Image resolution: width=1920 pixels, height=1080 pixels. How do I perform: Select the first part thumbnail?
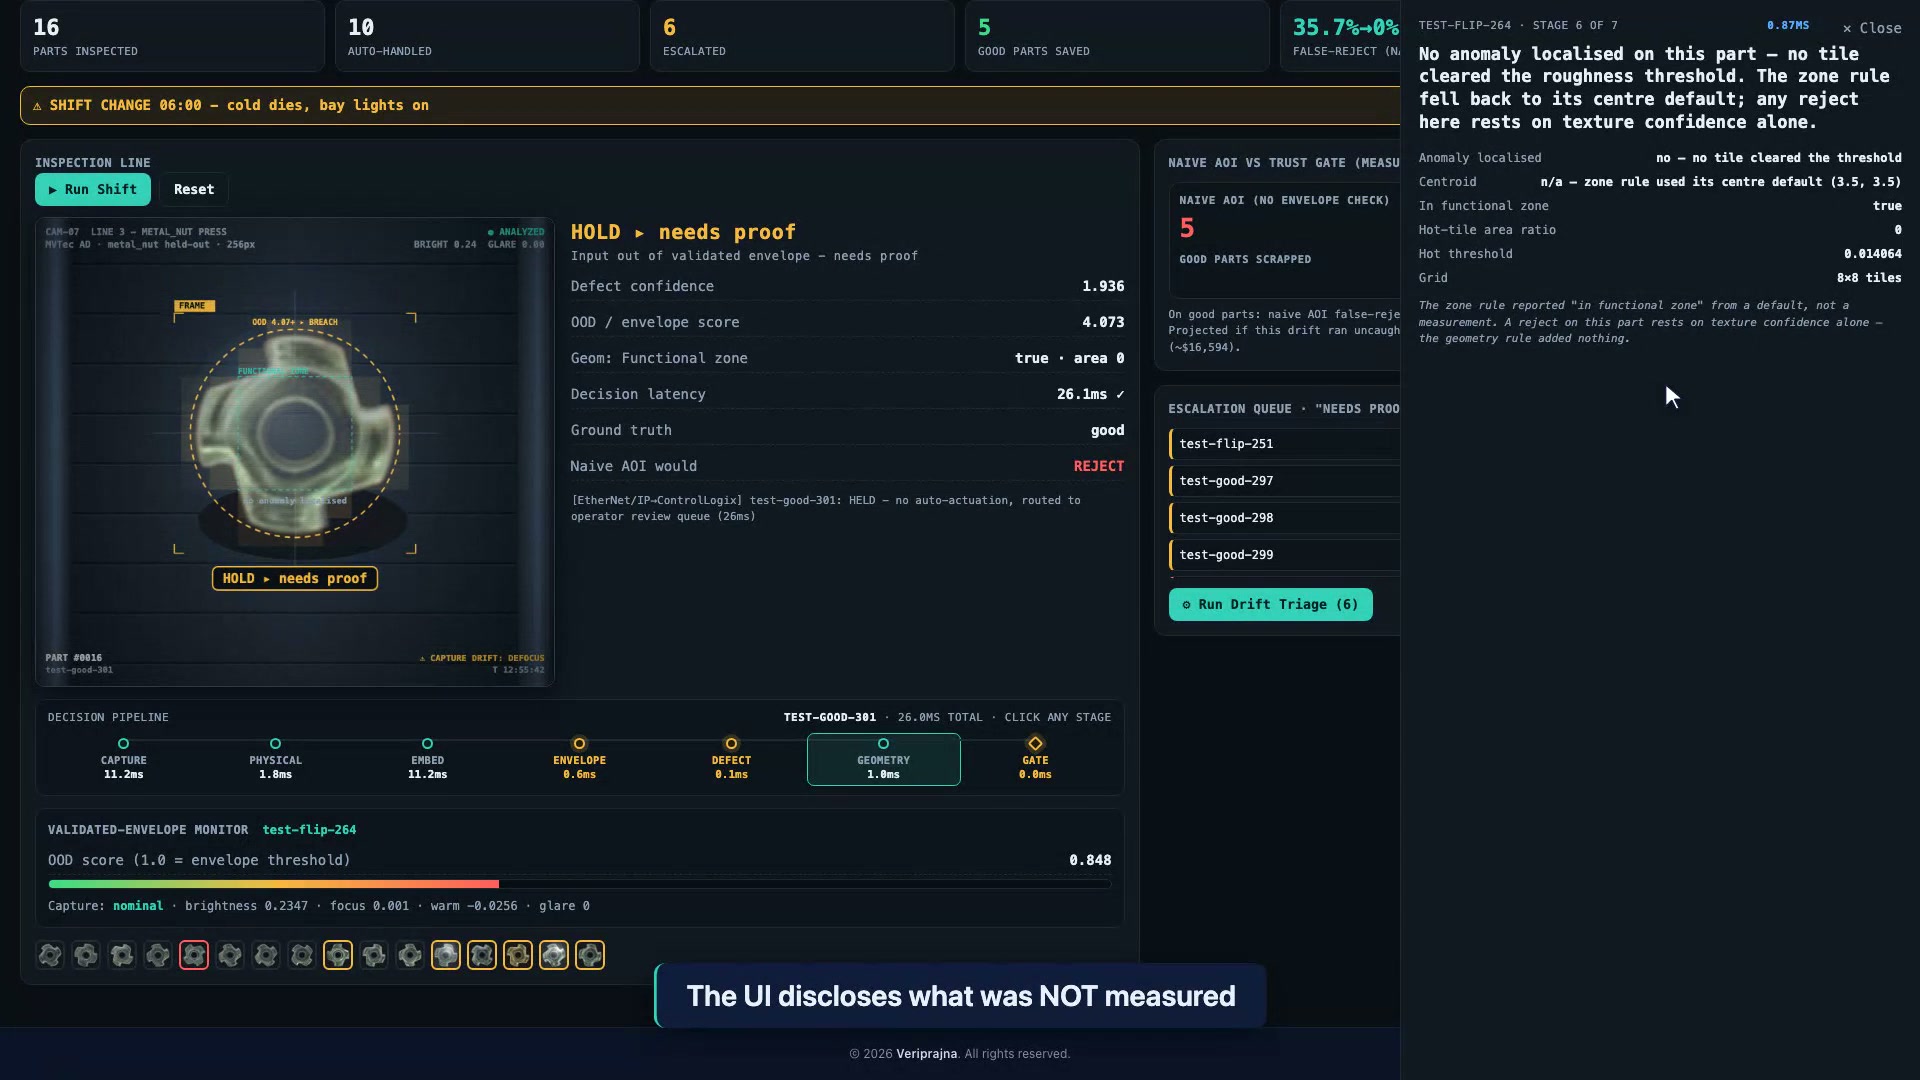pyautogui.click(x=50, y=955)
